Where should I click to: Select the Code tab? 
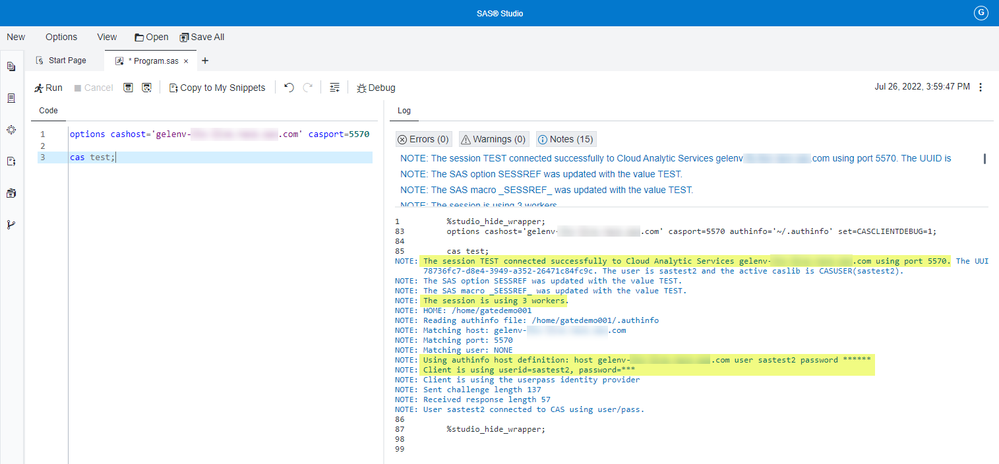(x=48, y=111)
